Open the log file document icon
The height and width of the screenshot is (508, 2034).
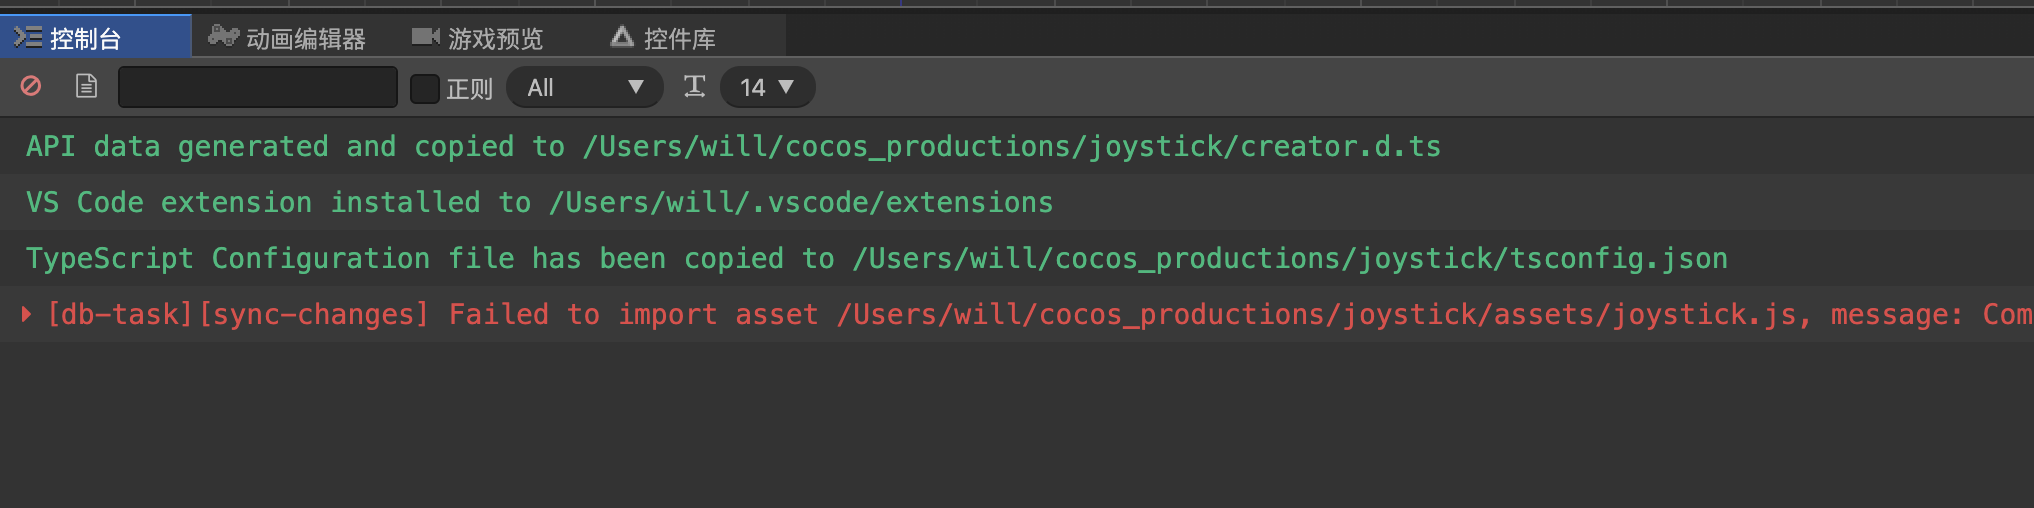point(87,87)
